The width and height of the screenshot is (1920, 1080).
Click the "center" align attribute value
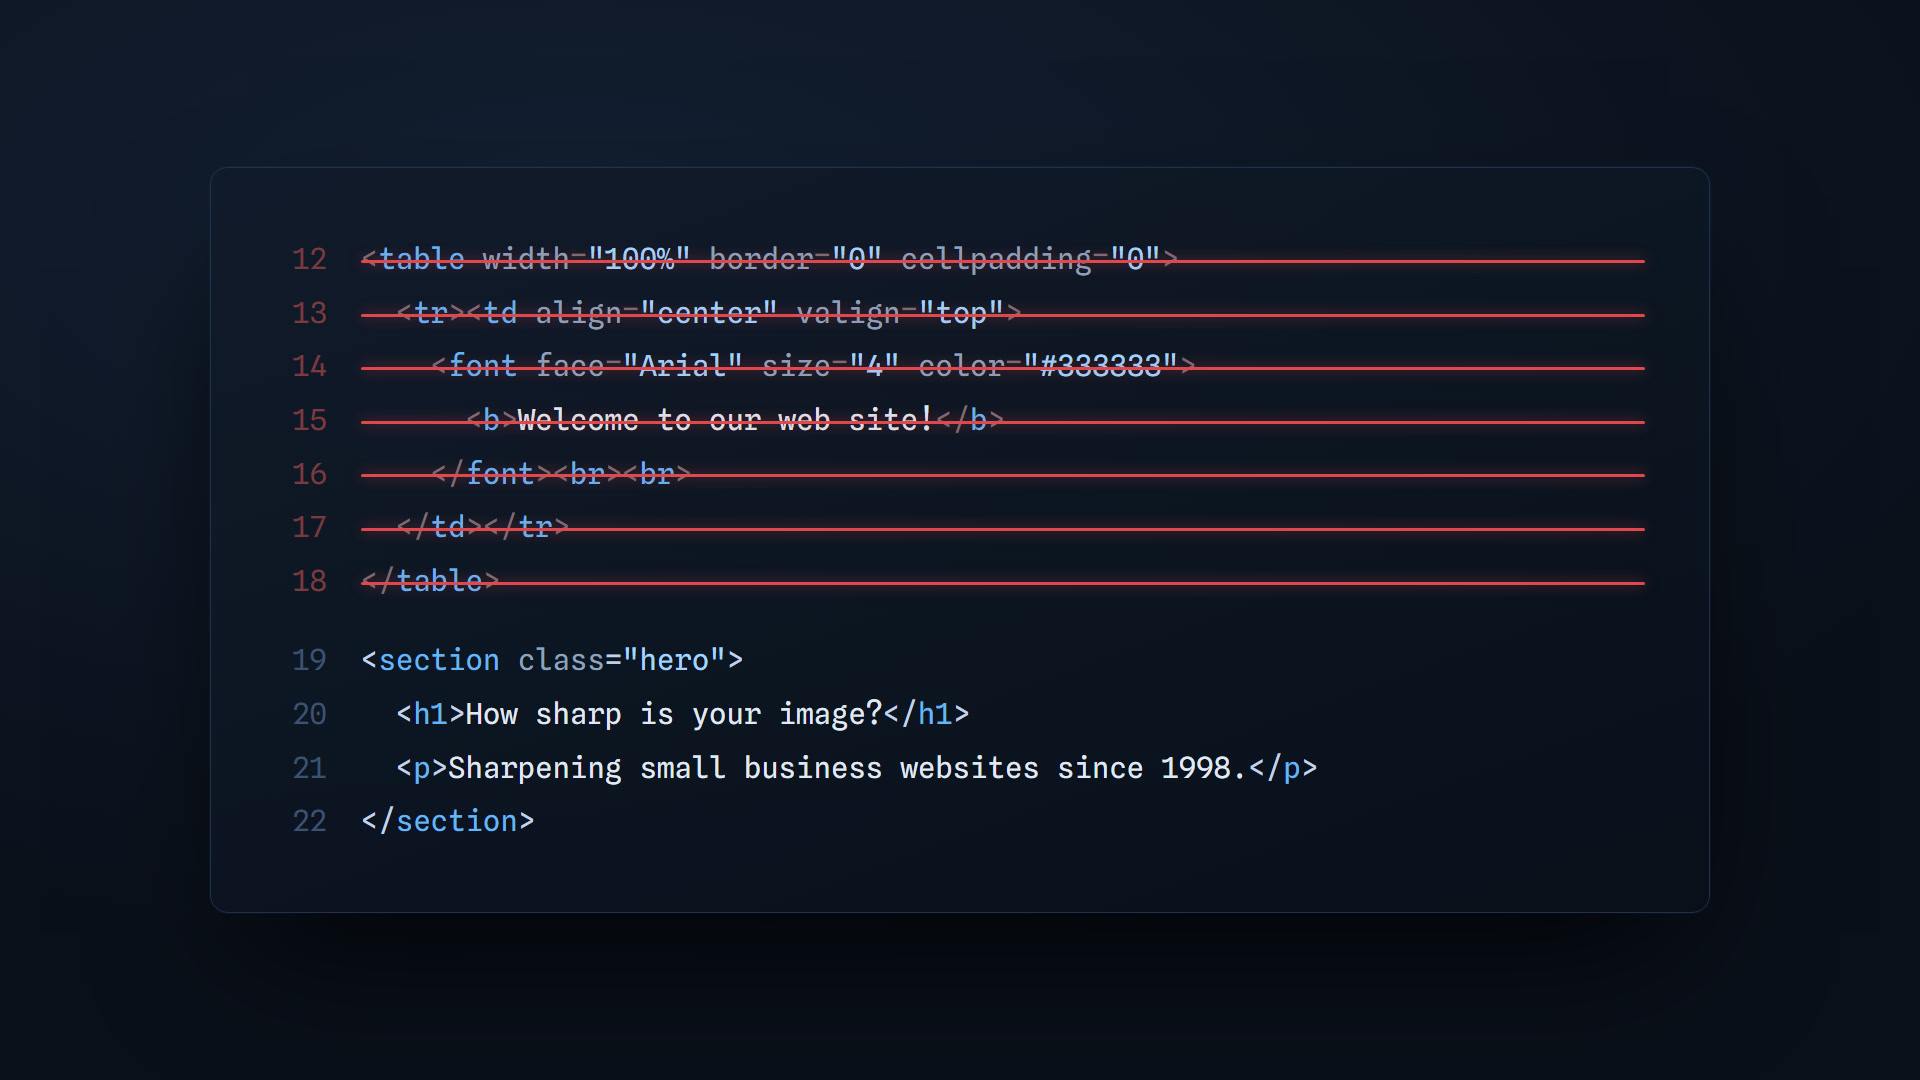709,313
